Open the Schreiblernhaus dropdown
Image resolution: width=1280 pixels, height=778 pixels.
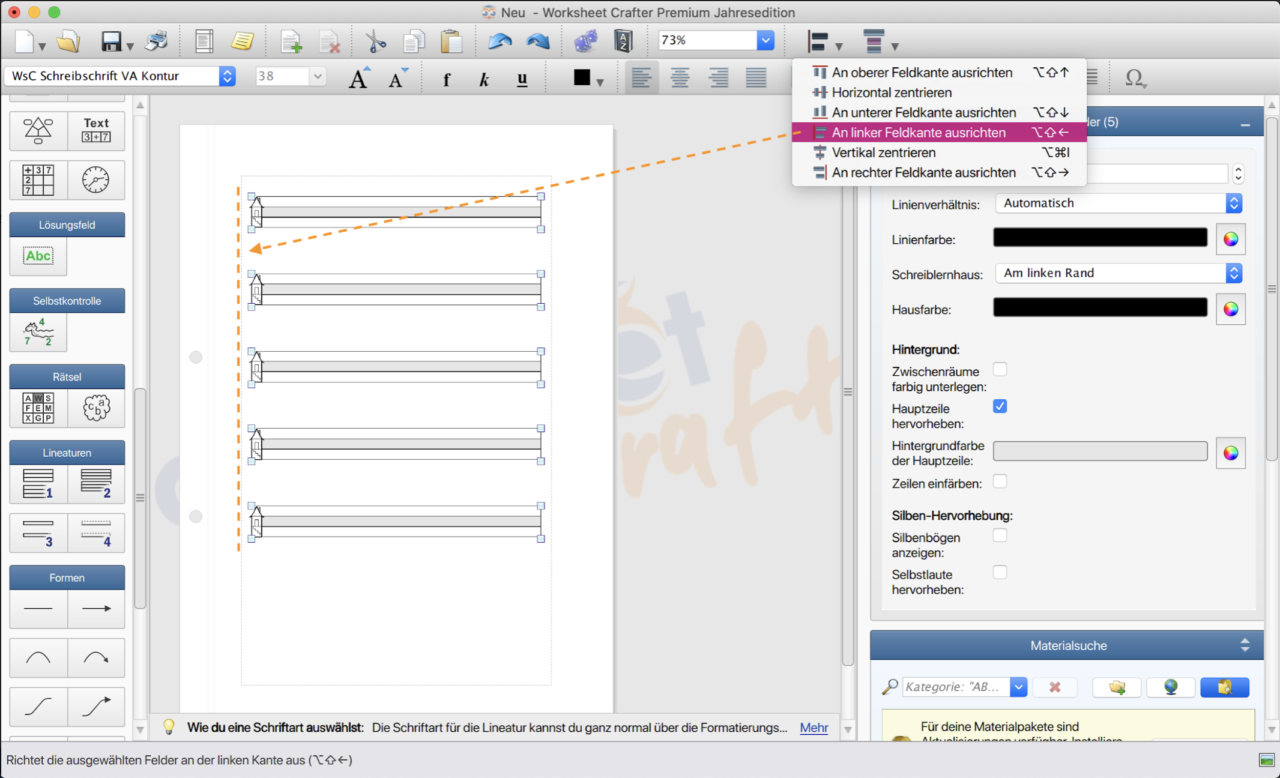click(1118, 273)
